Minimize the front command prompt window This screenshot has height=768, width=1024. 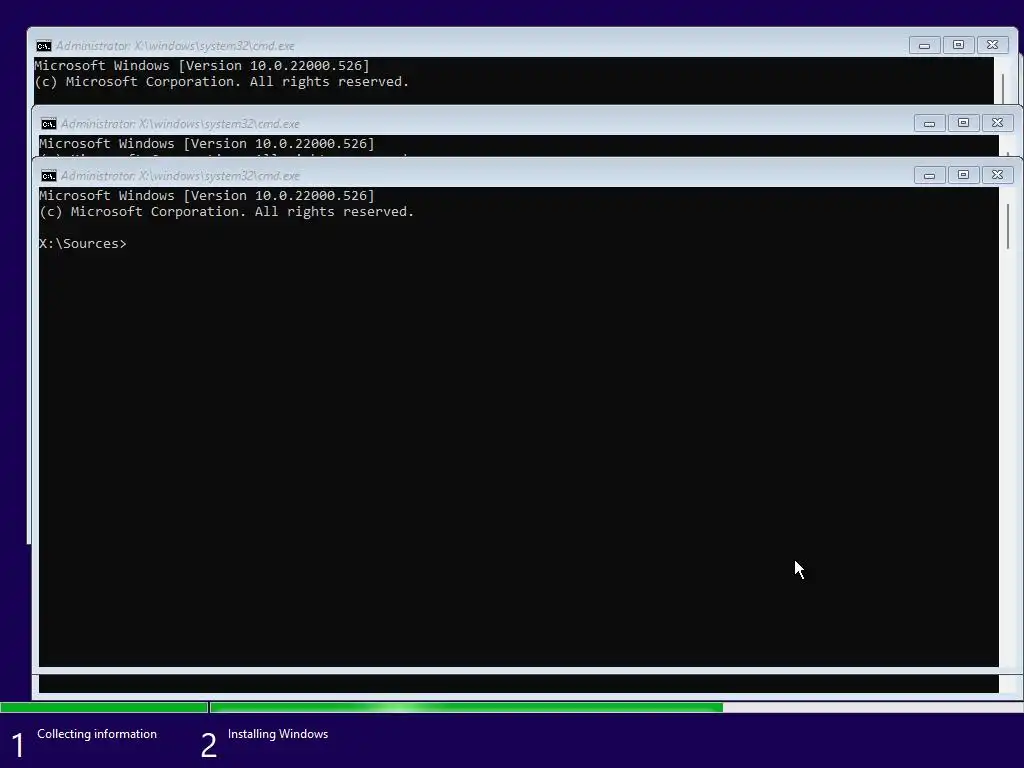[x=929, y=175]
